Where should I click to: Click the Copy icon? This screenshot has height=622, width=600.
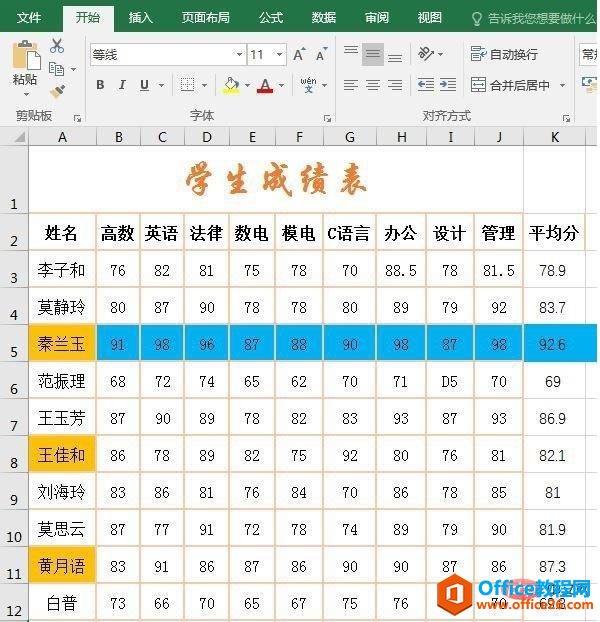[x=56, y=69]
